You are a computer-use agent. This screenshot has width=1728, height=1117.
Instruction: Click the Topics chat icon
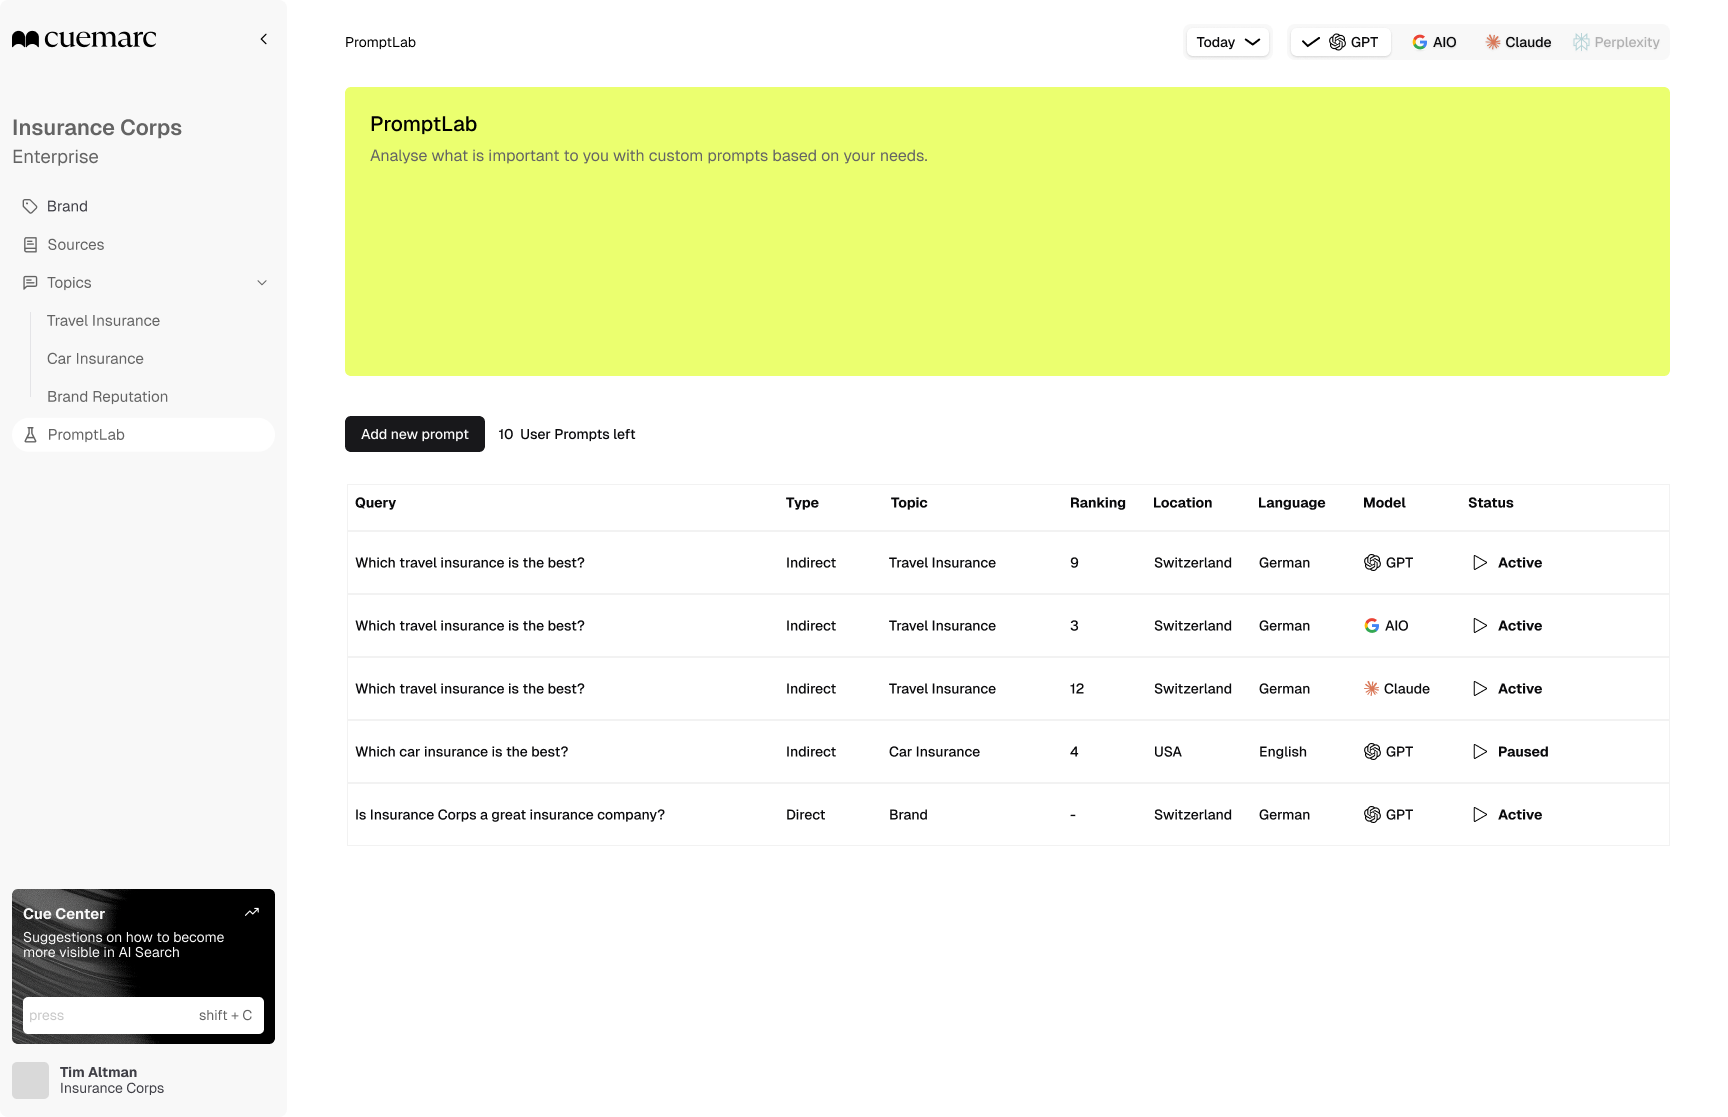[30, 282]
